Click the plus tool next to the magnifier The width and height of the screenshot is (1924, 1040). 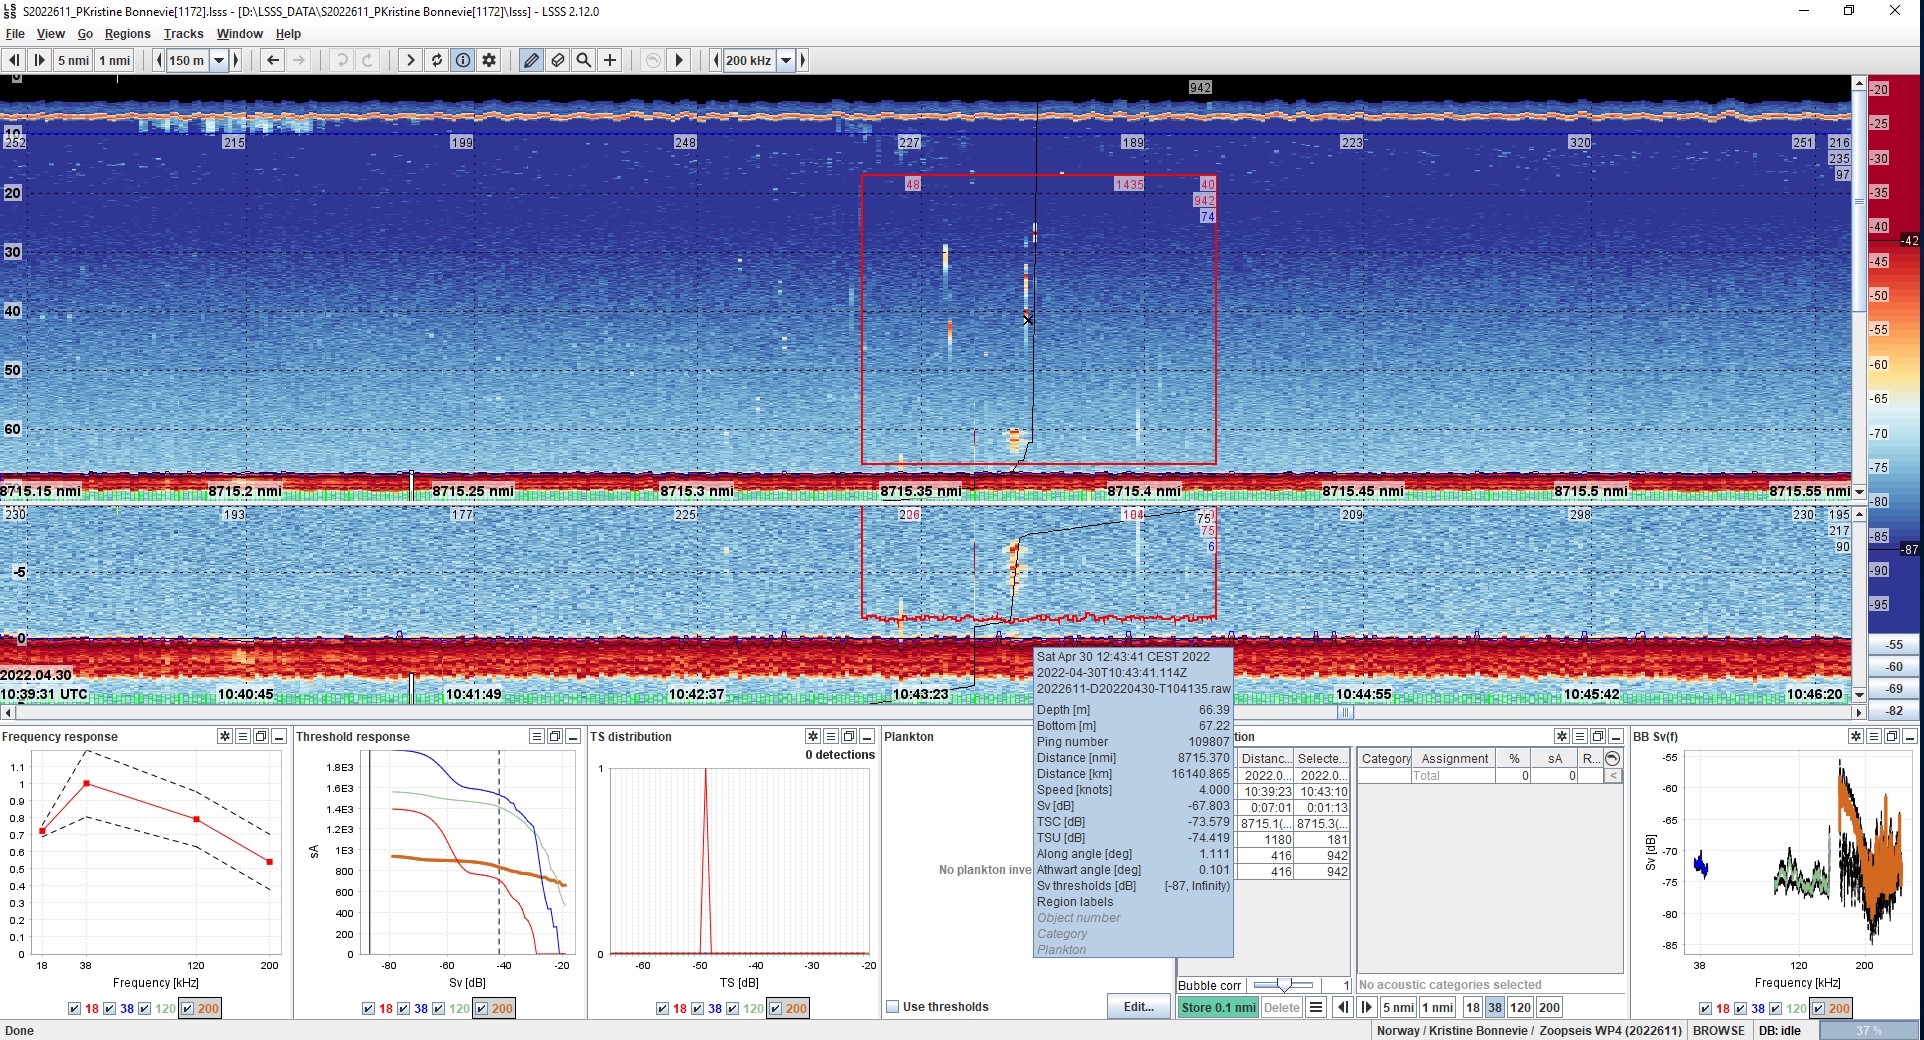click(610, 60)
